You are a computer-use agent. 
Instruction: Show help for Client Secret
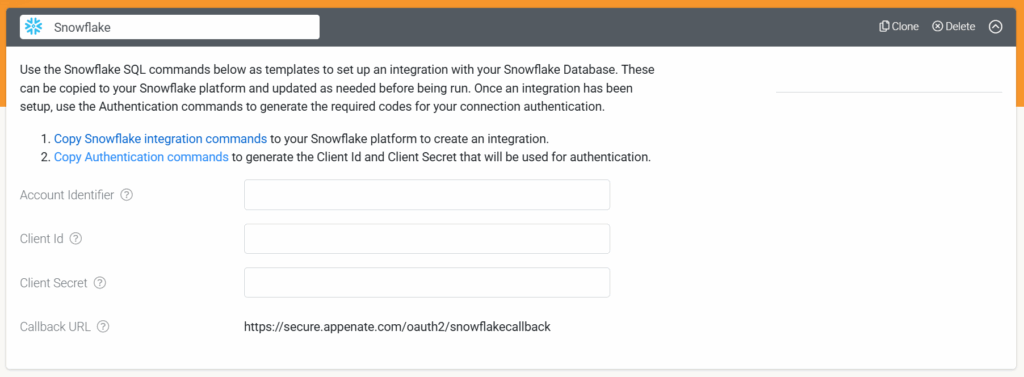(x=99, y=283)
